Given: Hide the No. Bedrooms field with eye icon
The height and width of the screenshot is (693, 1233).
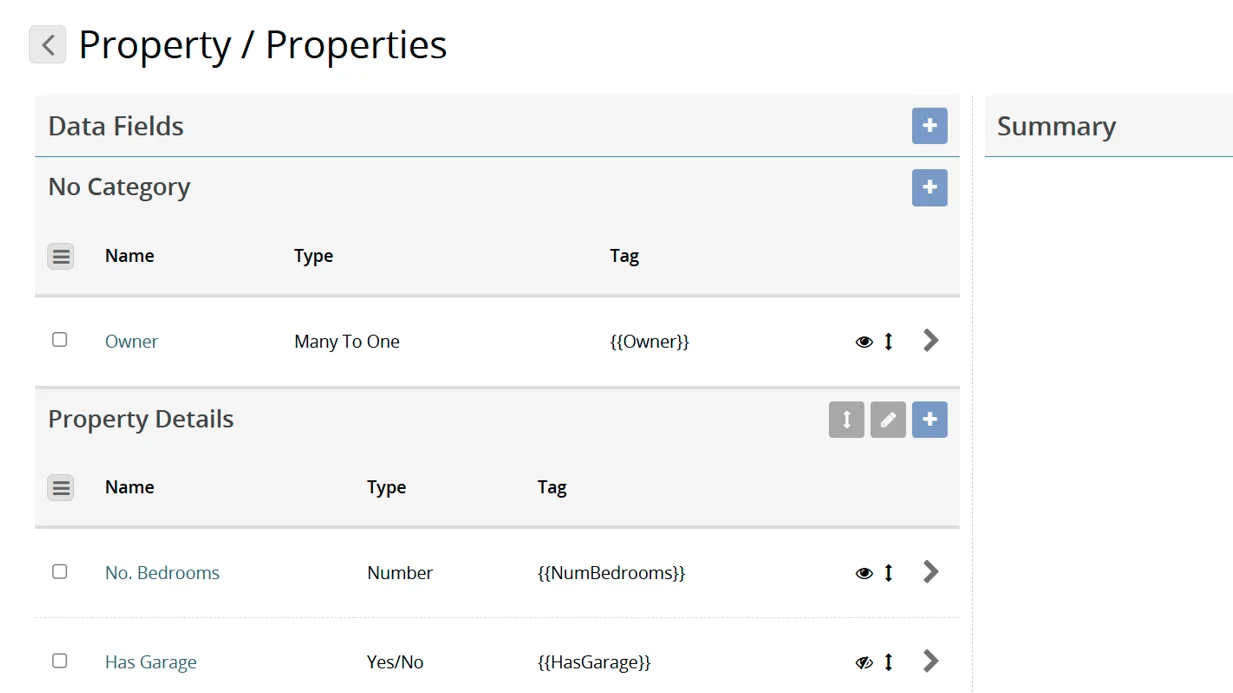Looking at the screenshot, I should tap(864, 574).
